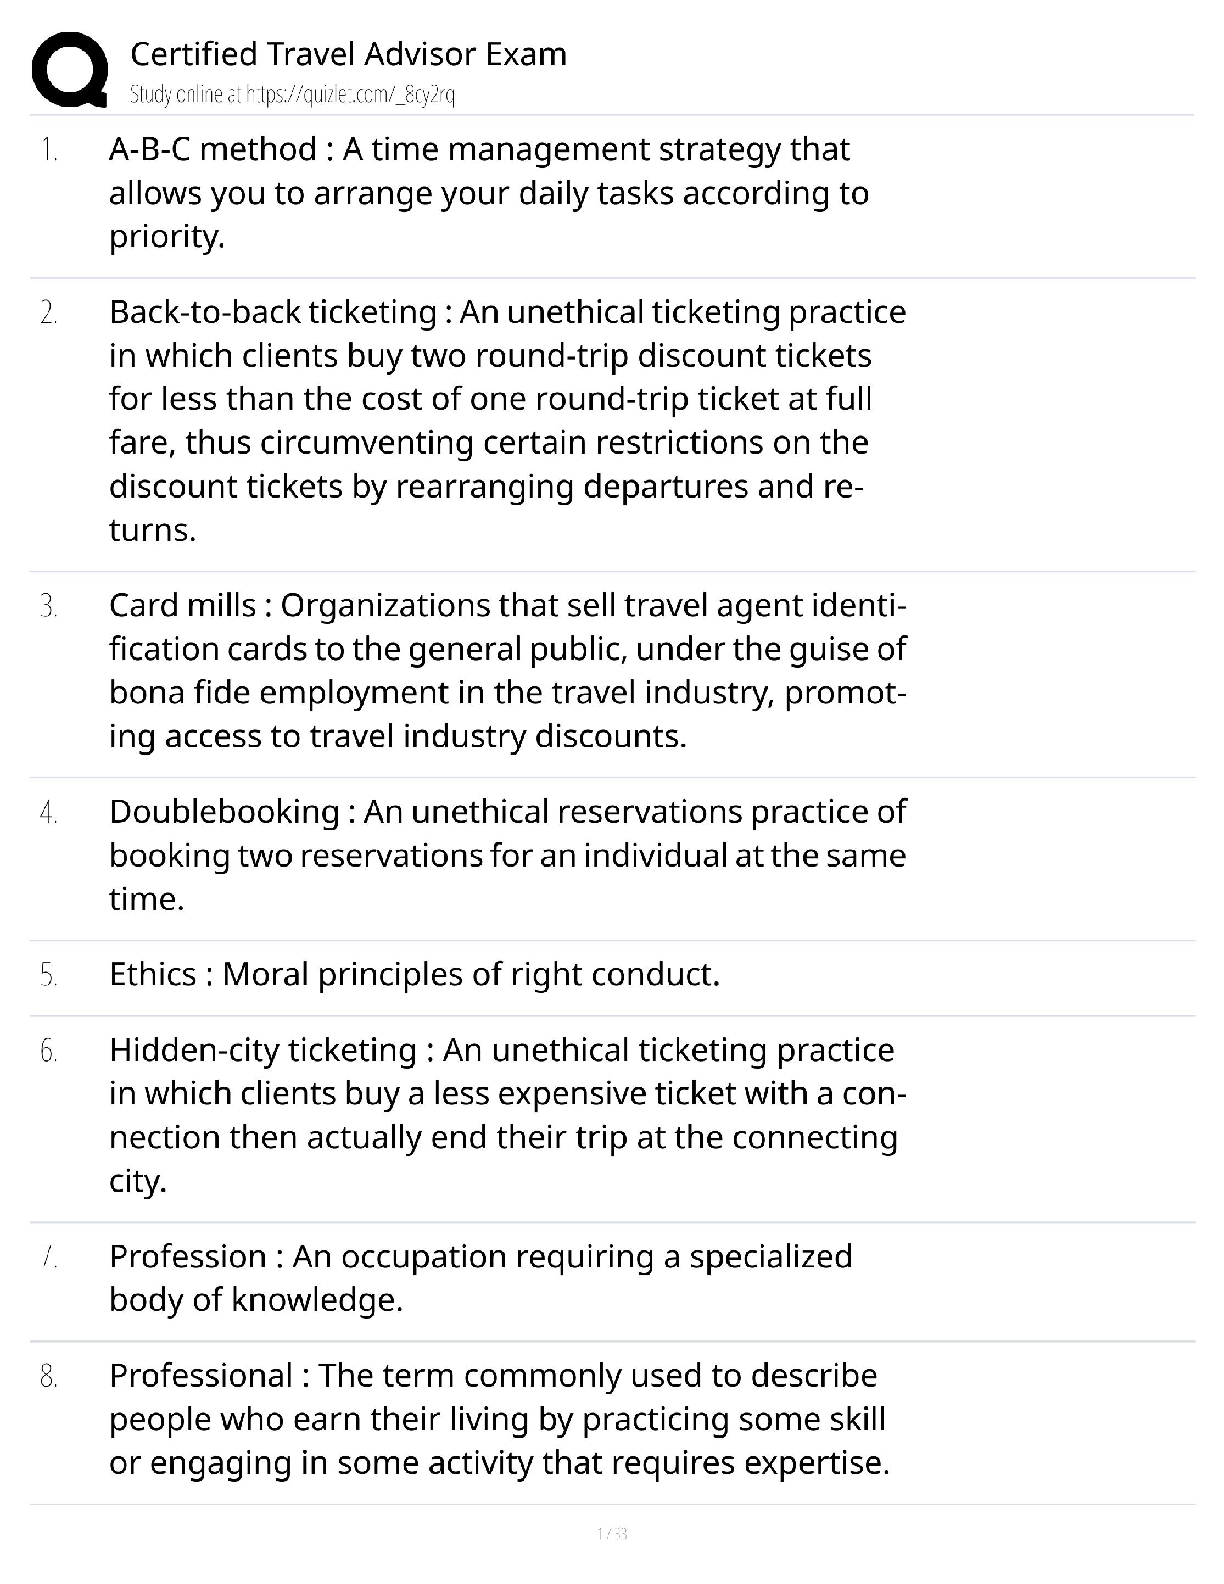The image size is (1224, 1584).
Task: Click the item number 1 marker
Action: [49, 151]
